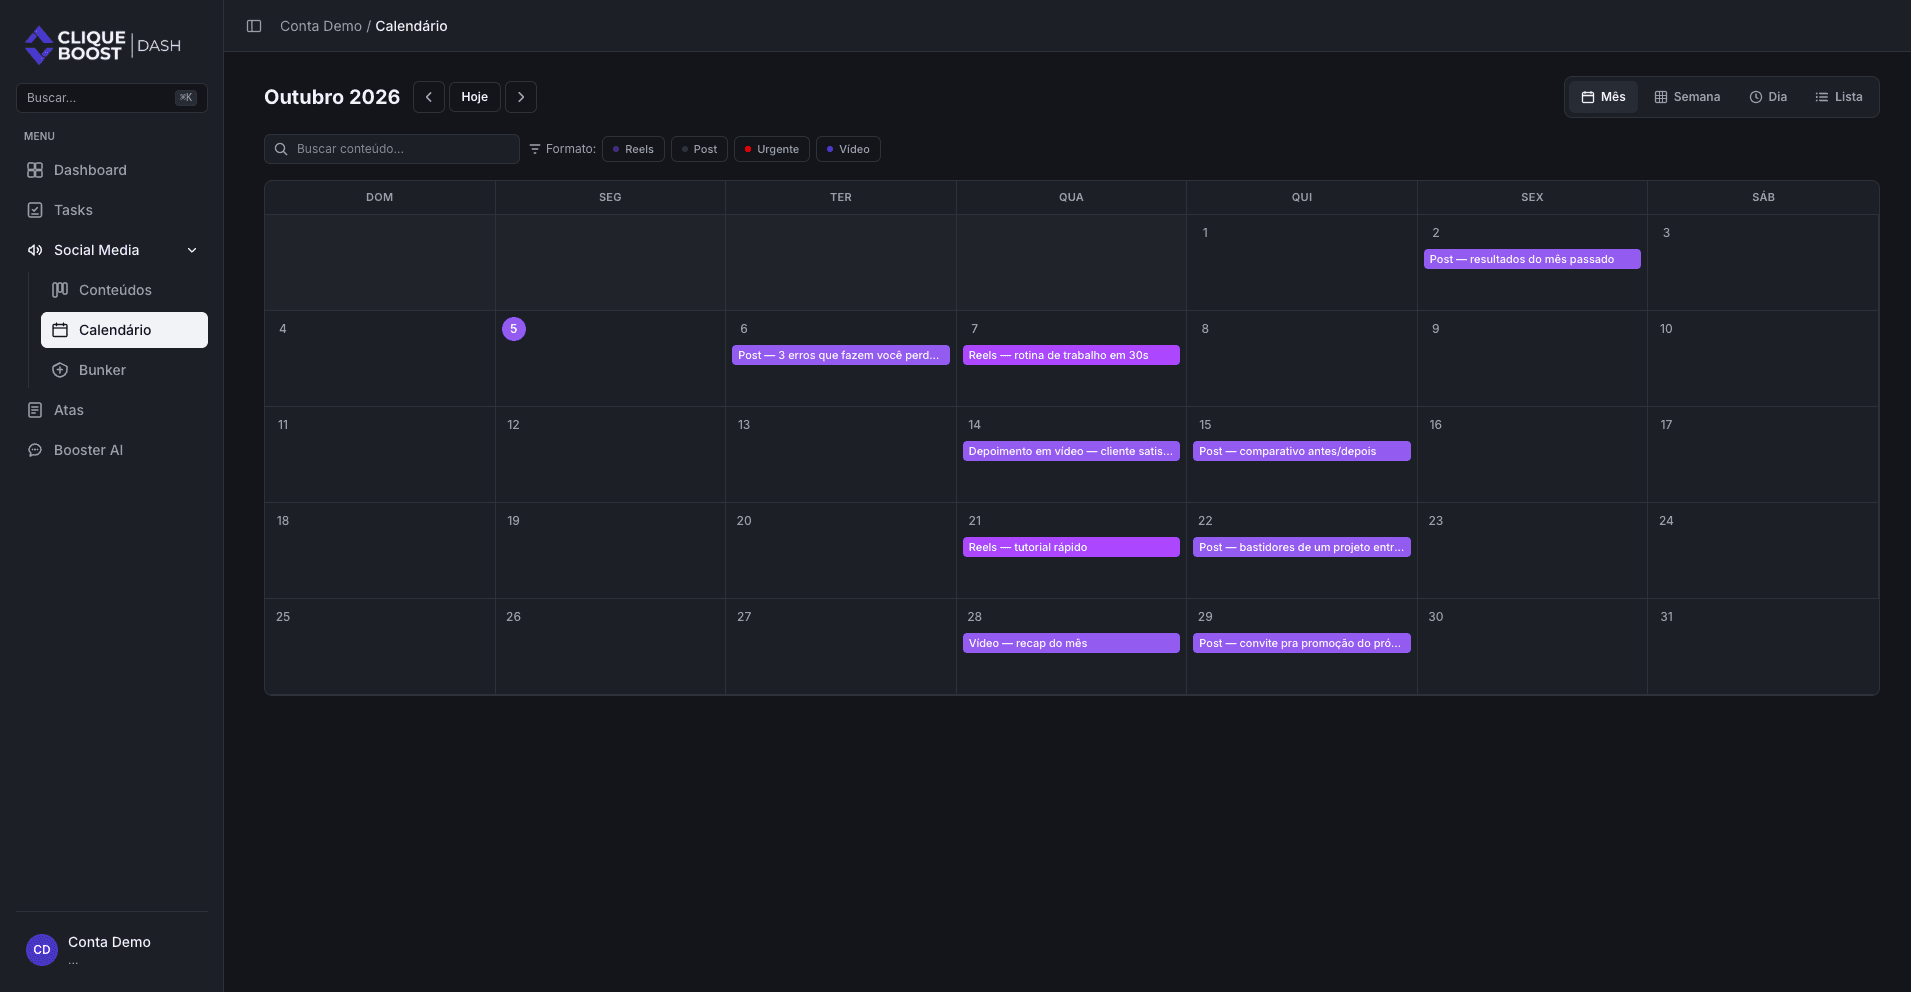Click the Buscar conteúdo search field
This screenshot has height=992, width=1911.
click(x=392, y=149)
